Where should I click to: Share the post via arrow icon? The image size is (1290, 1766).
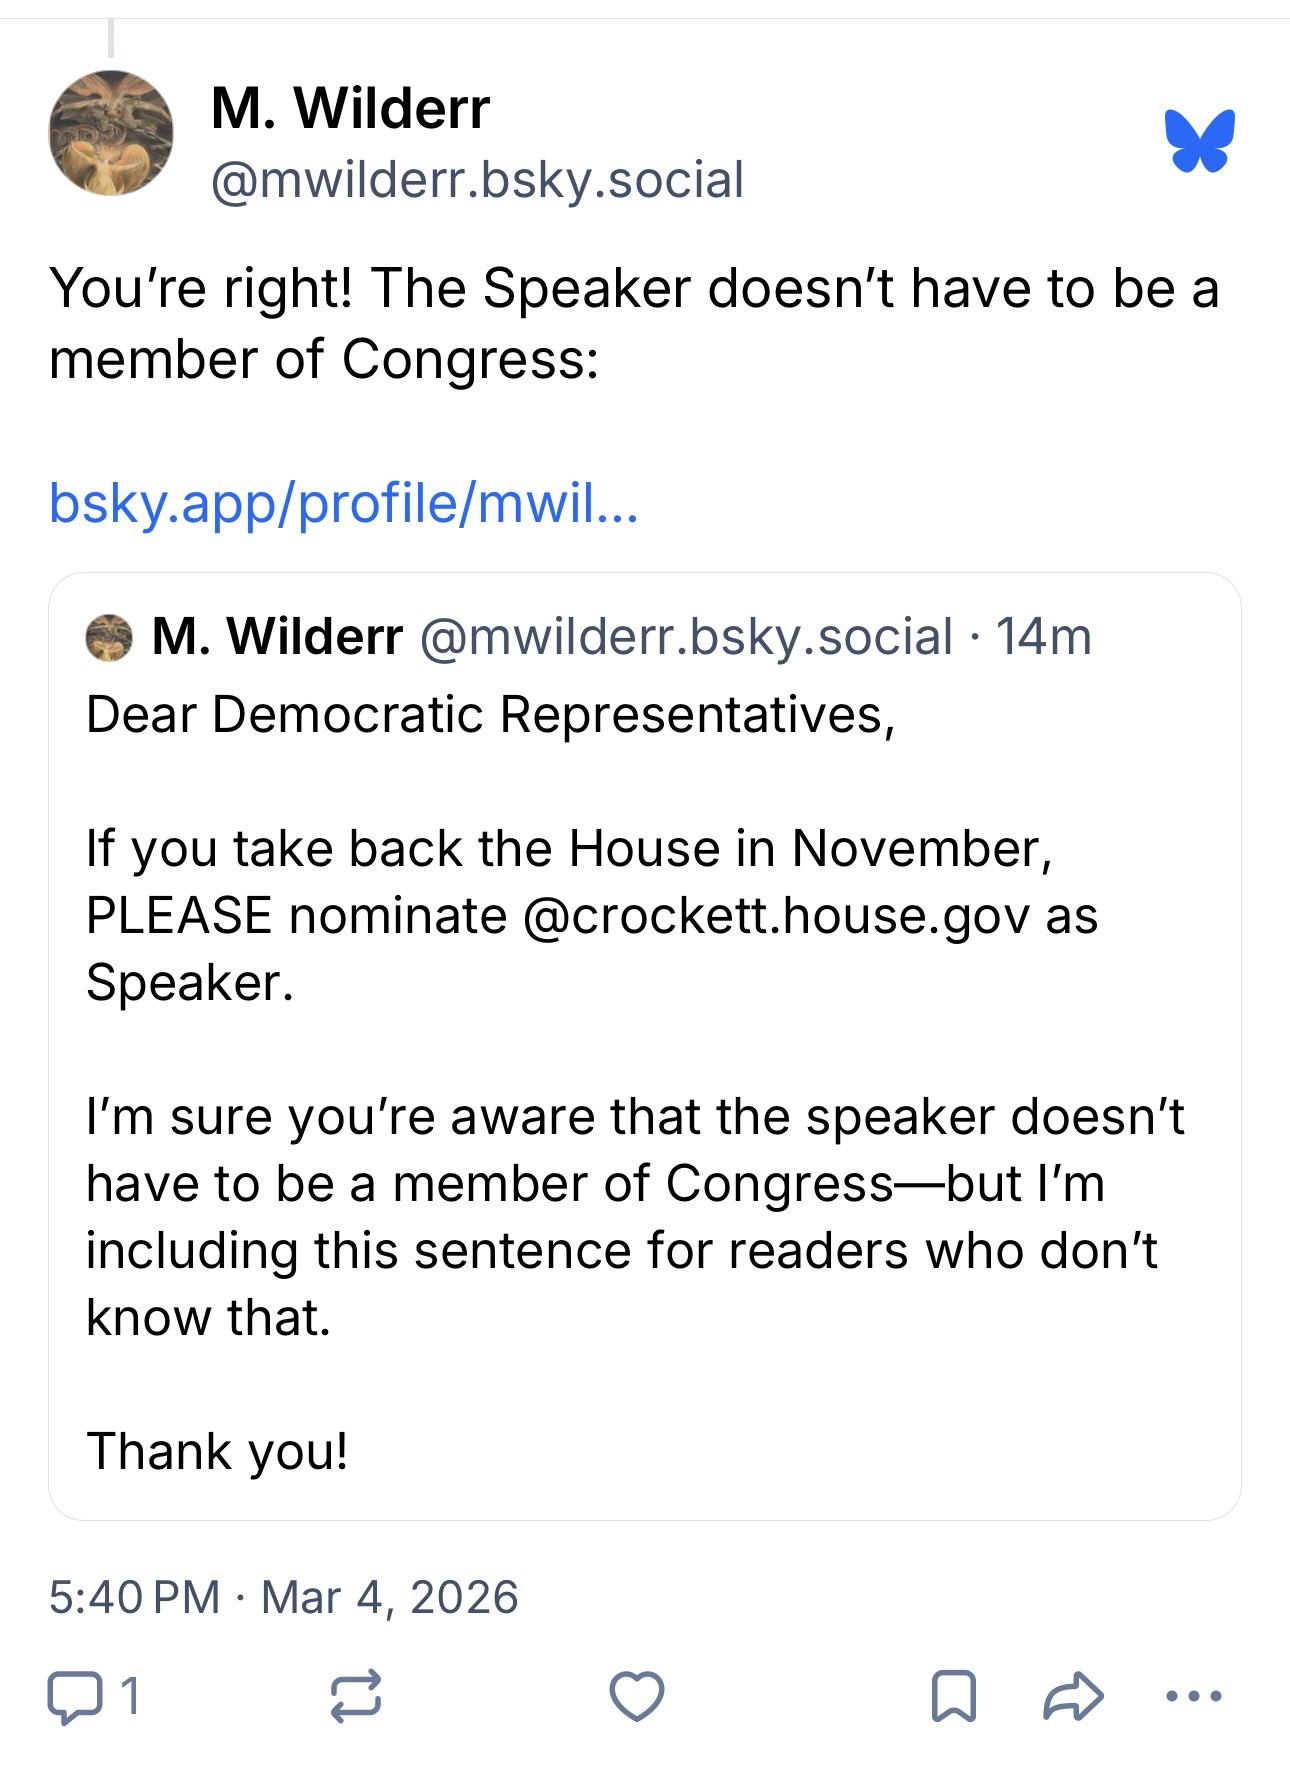point(1073,1696)
